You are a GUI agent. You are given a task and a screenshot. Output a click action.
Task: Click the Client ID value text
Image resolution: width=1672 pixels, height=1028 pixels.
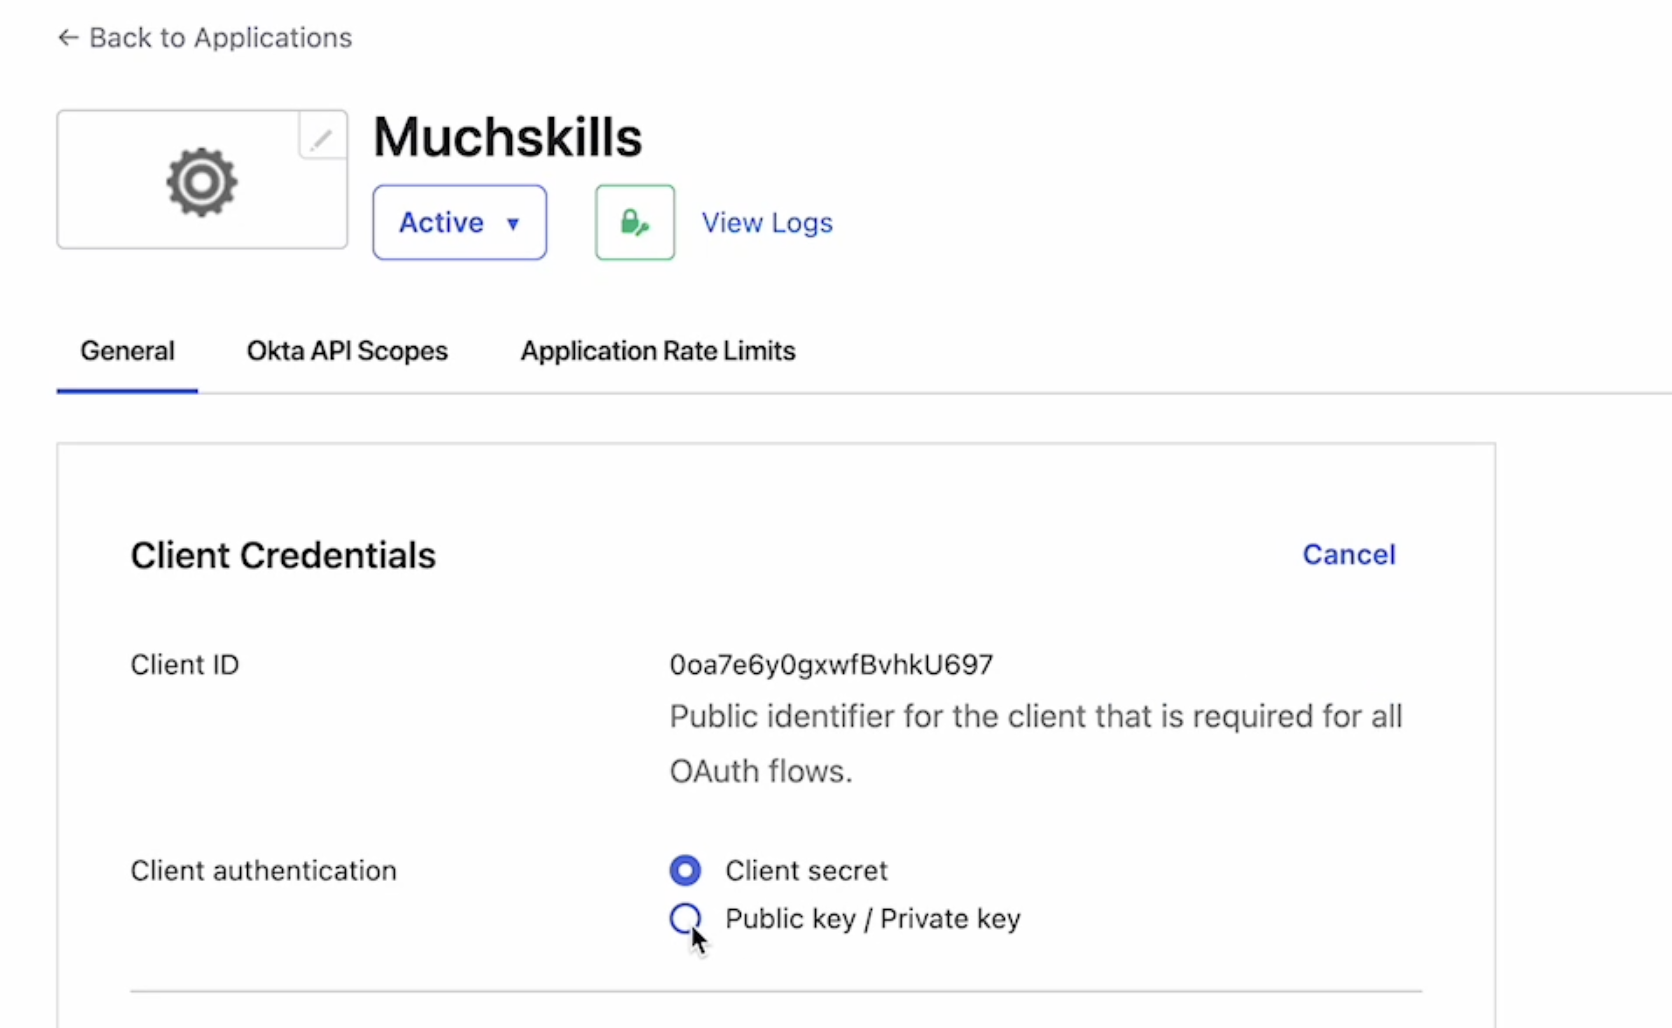832,665
